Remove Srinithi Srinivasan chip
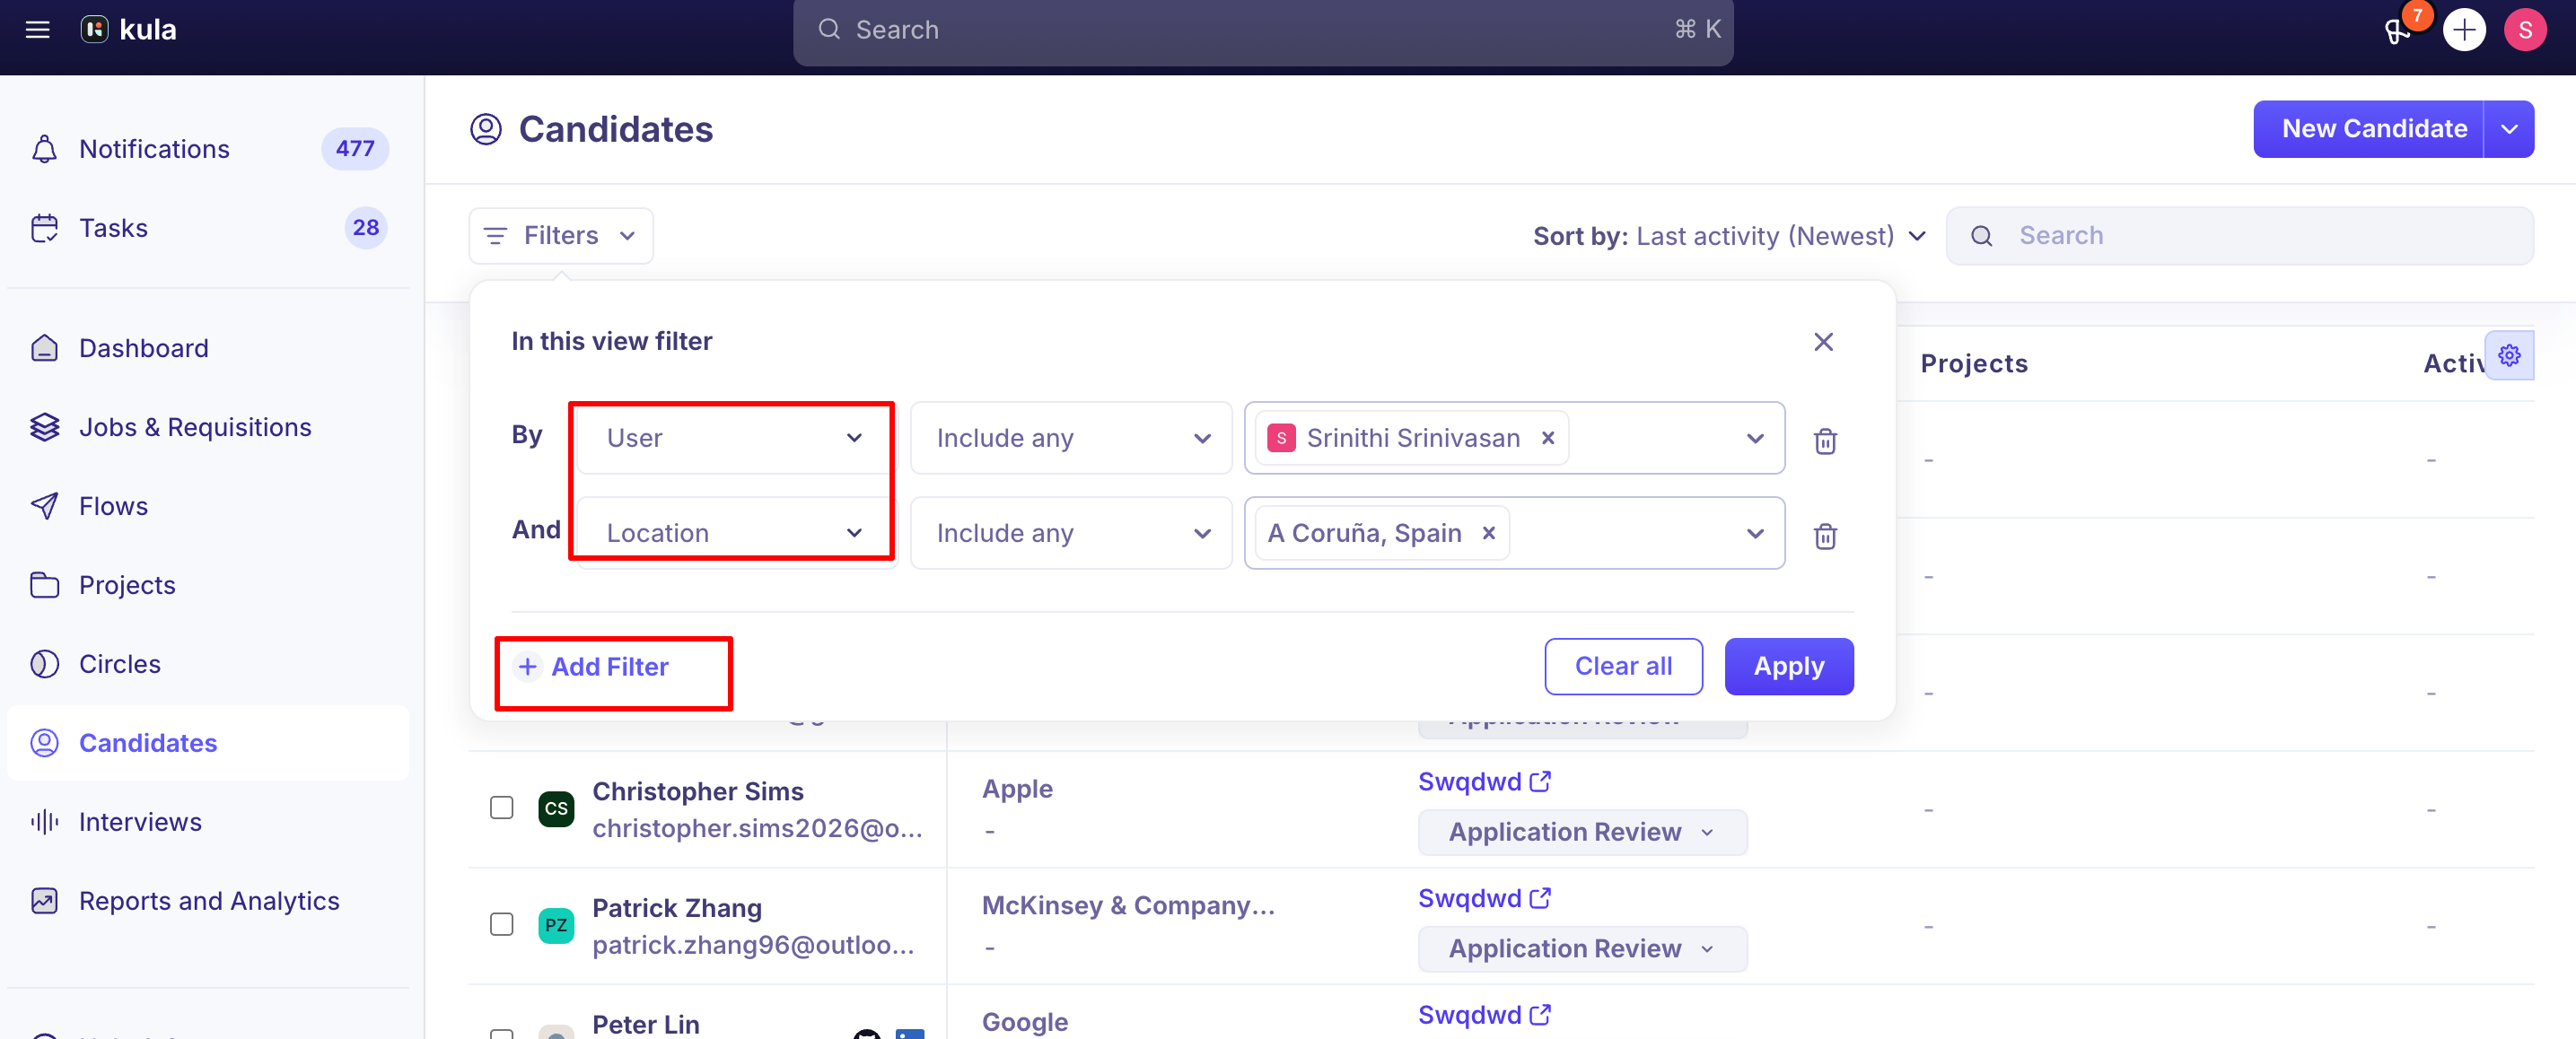This screenshot has width=2576, height=1039. coord(1548,438)
